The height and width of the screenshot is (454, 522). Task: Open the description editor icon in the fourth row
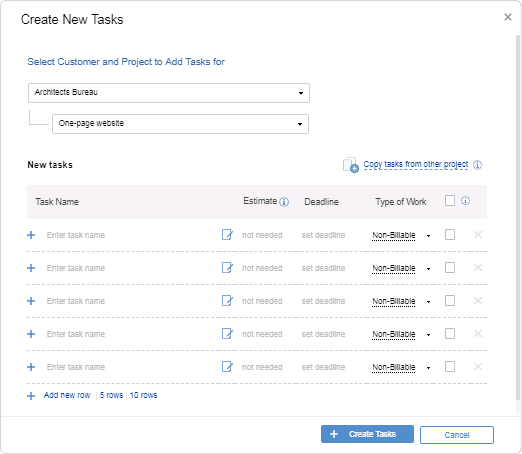click(x=227, y=334)
